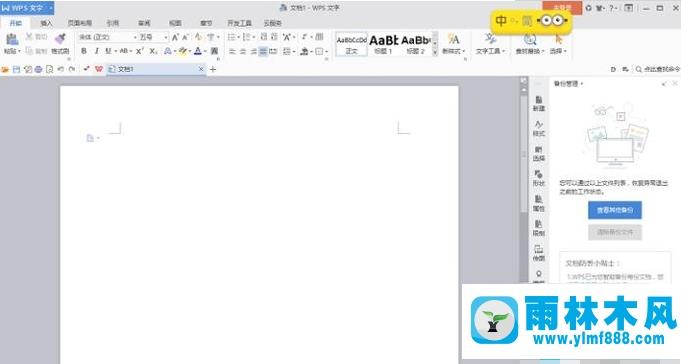Click the numbered list icon

[x=247, y=37]
